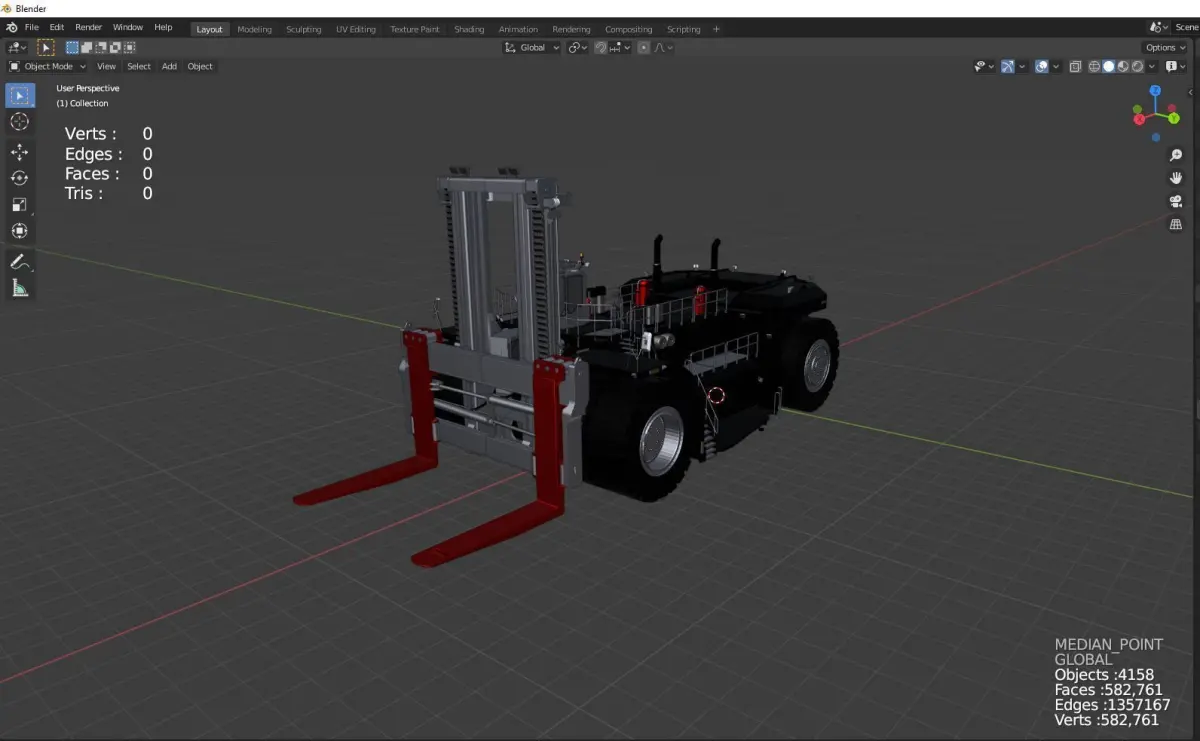The image size is (1200, 741).
Task: Switch to the Texture Paint workspace tab
Action: pyautogui.click(x=415, y=29)
